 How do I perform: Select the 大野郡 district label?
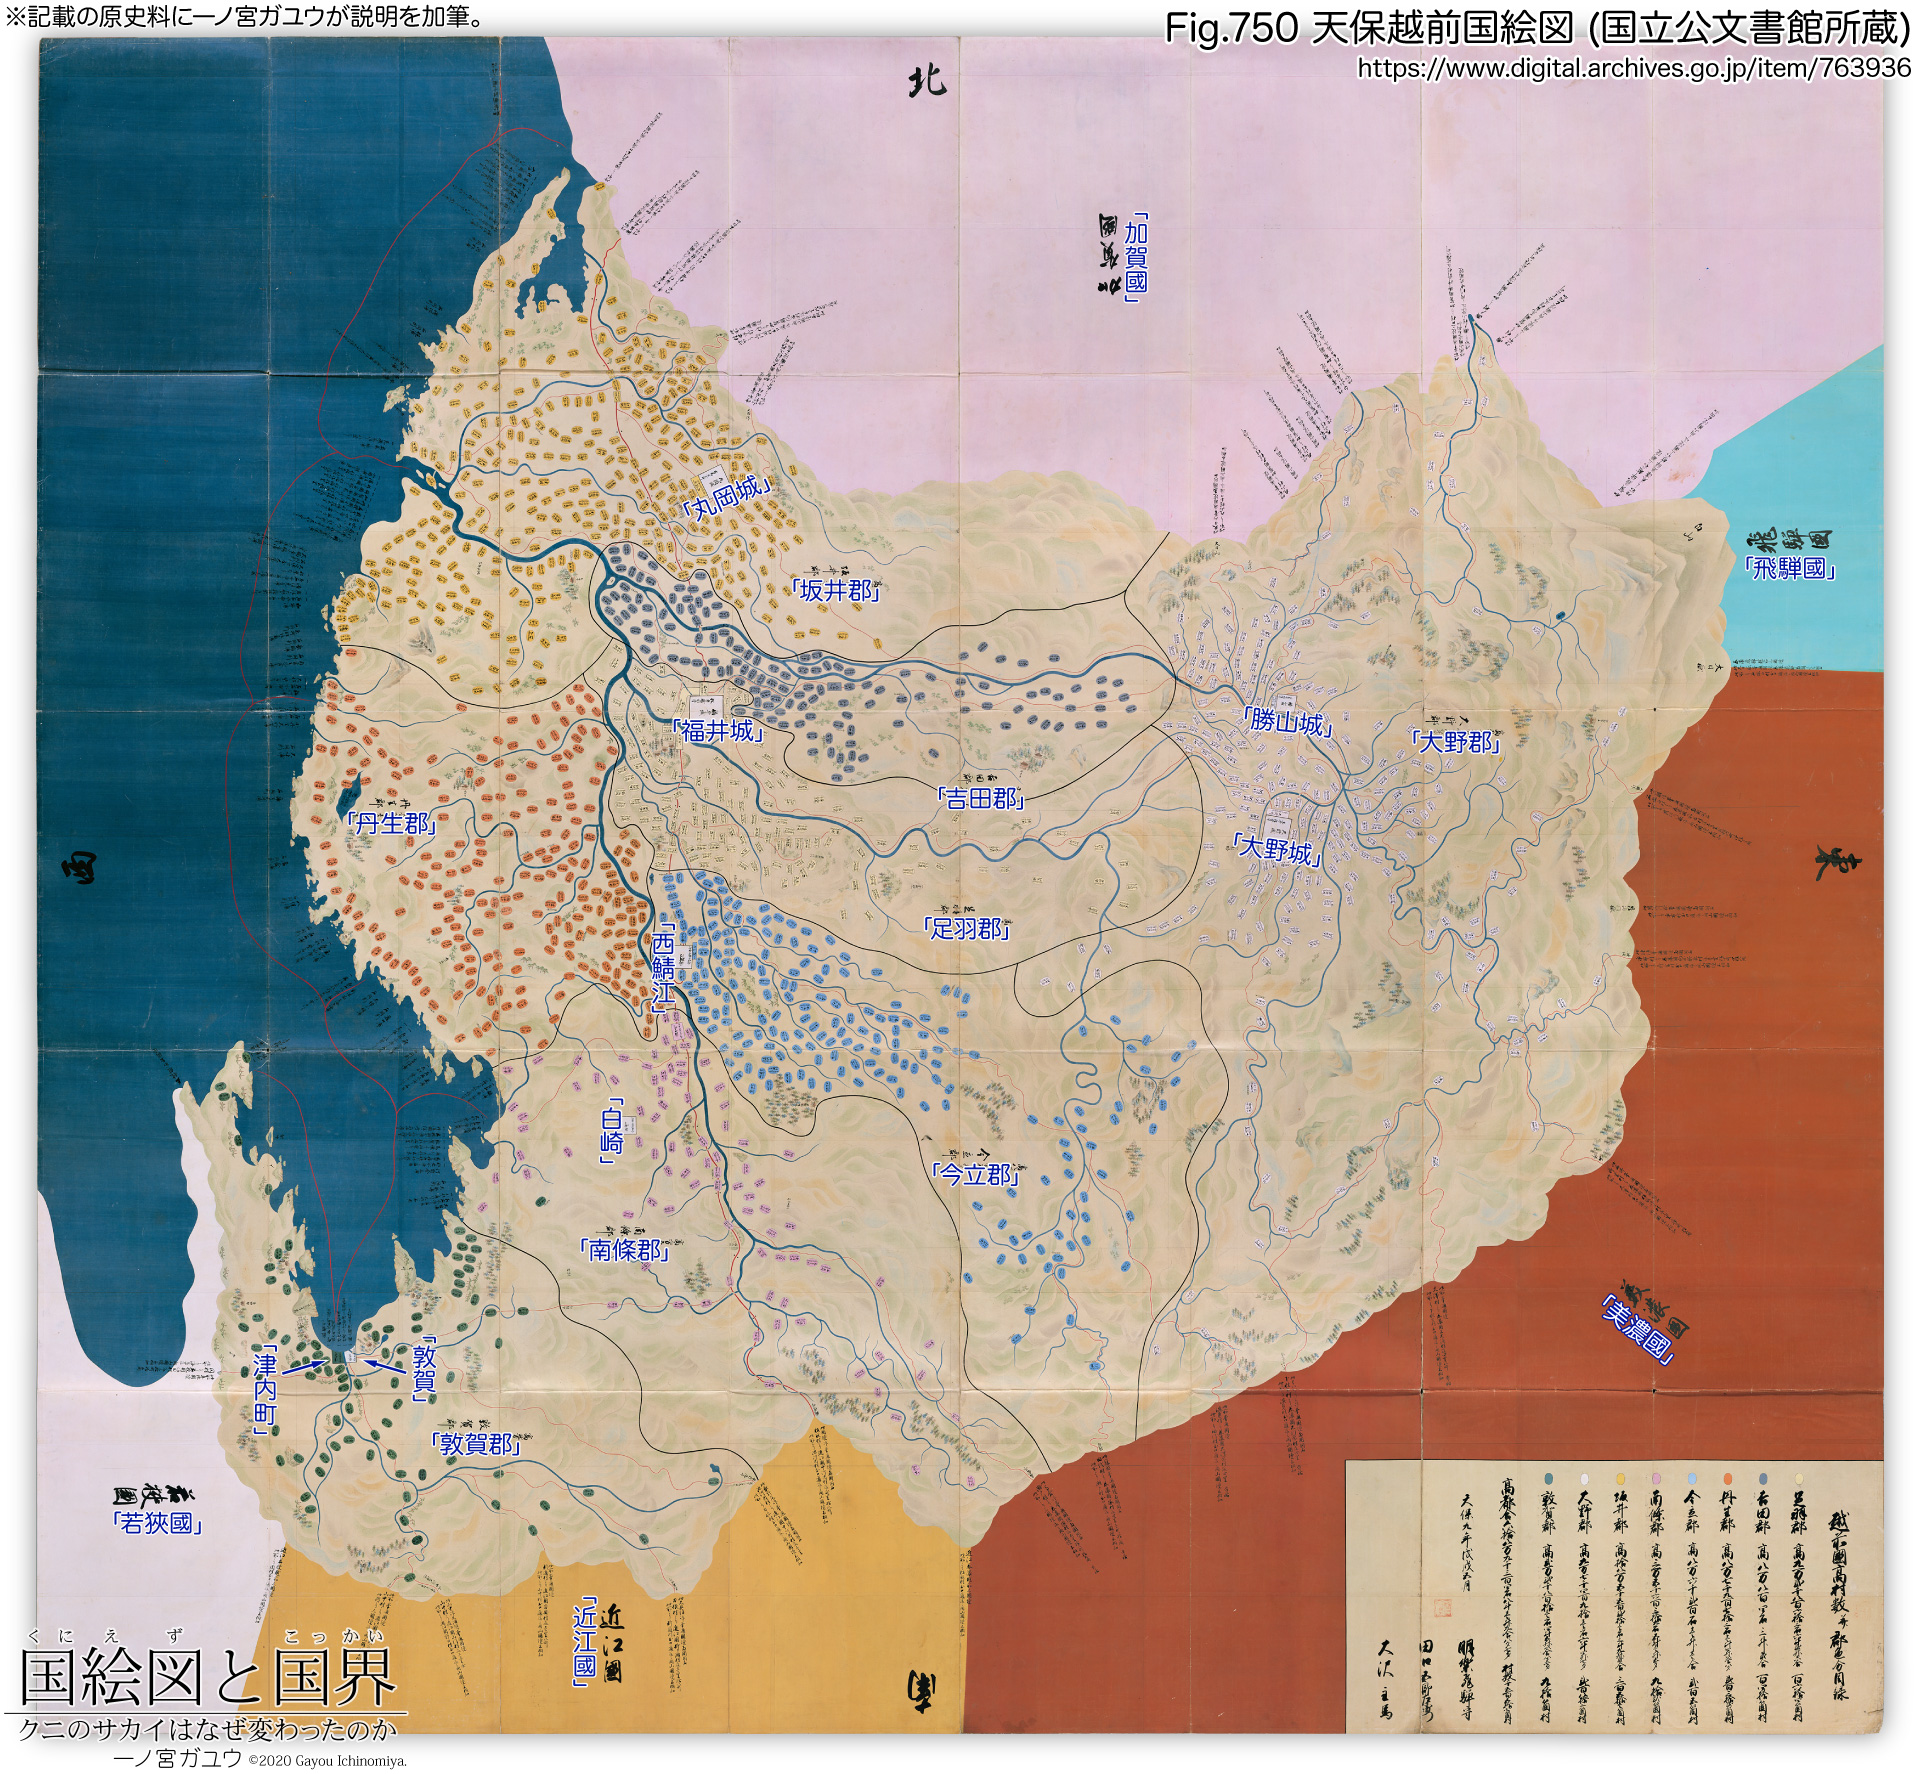click(x=1456, y=741)
